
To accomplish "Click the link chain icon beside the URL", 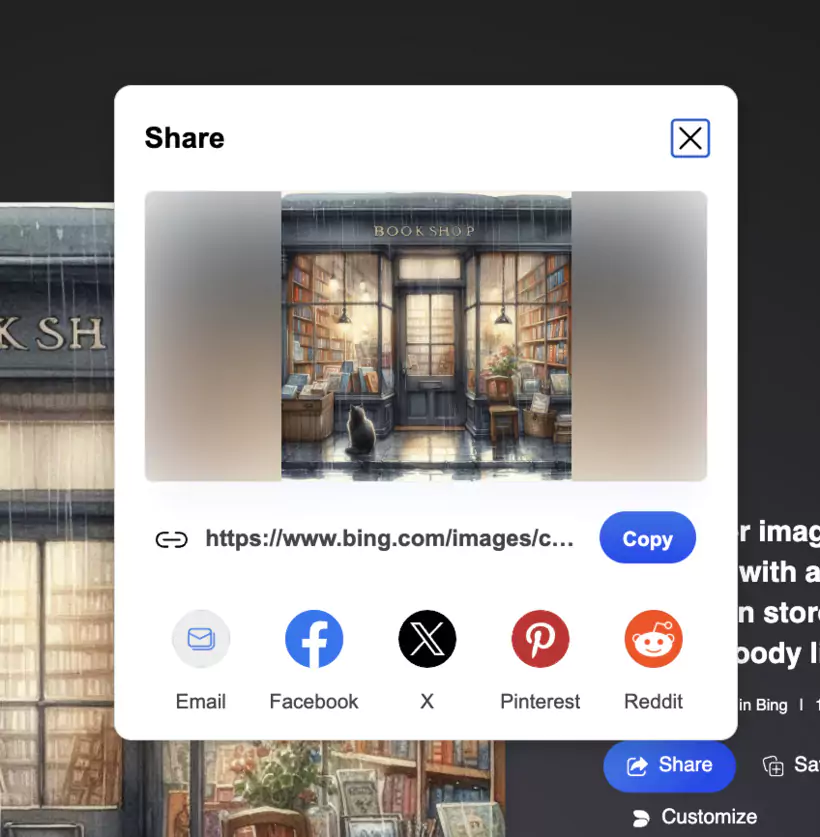I will (171, 538).
